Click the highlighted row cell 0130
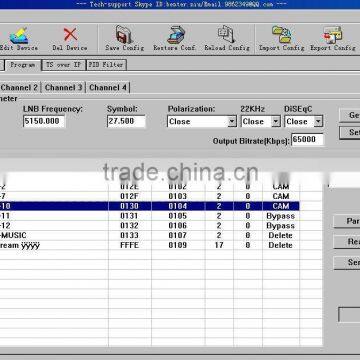 [x=129, y=206]
